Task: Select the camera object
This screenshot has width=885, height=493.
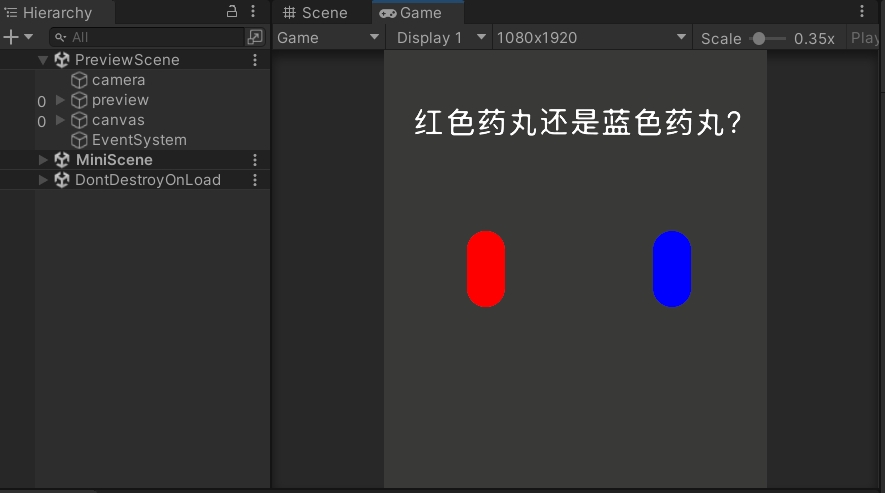Action: (118, 80)
